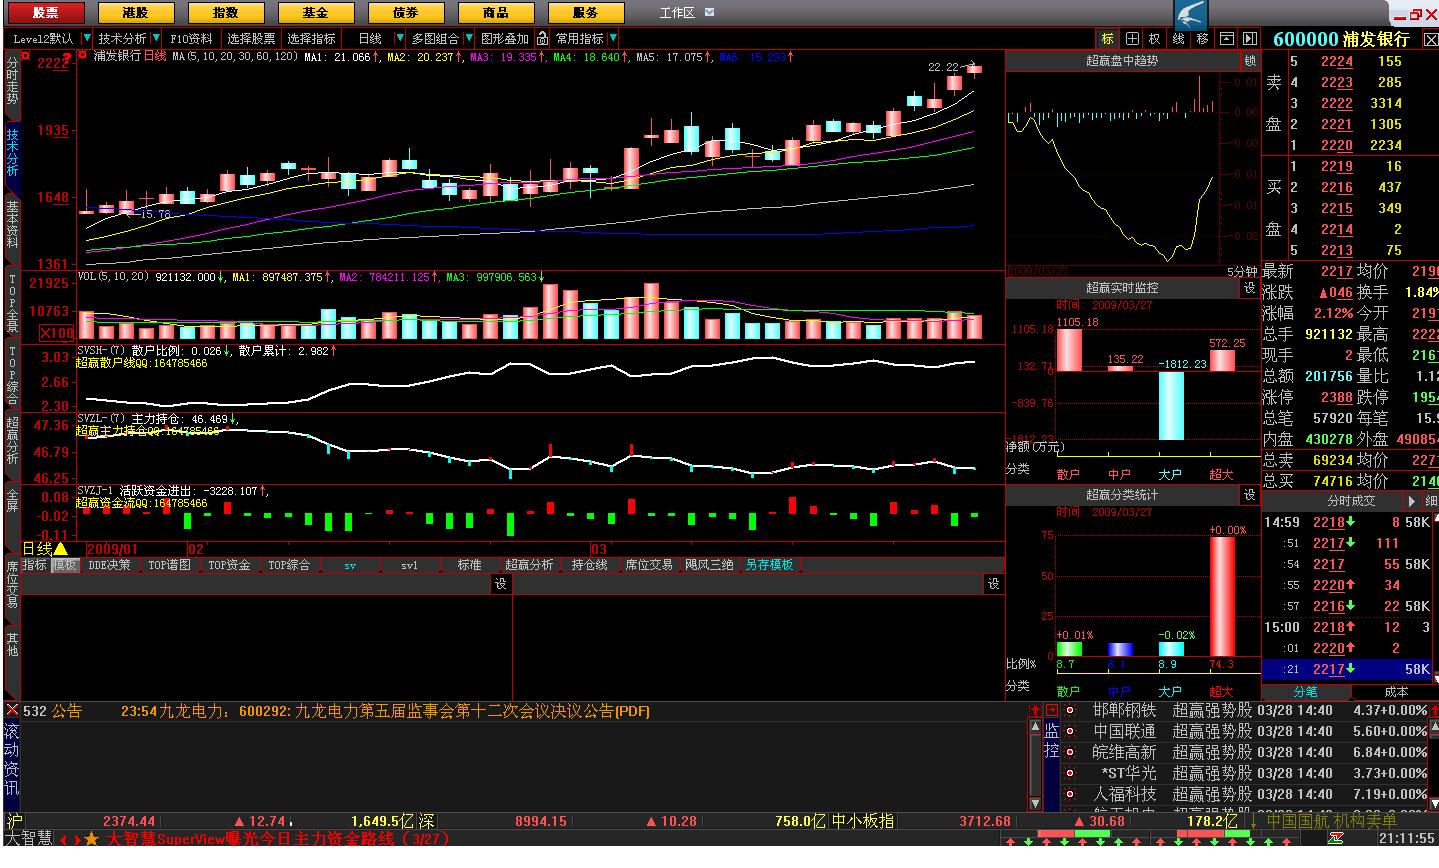Screen dimensions: 1439x868
Task: Open the 服务 main menu
Action: (586, 13)
